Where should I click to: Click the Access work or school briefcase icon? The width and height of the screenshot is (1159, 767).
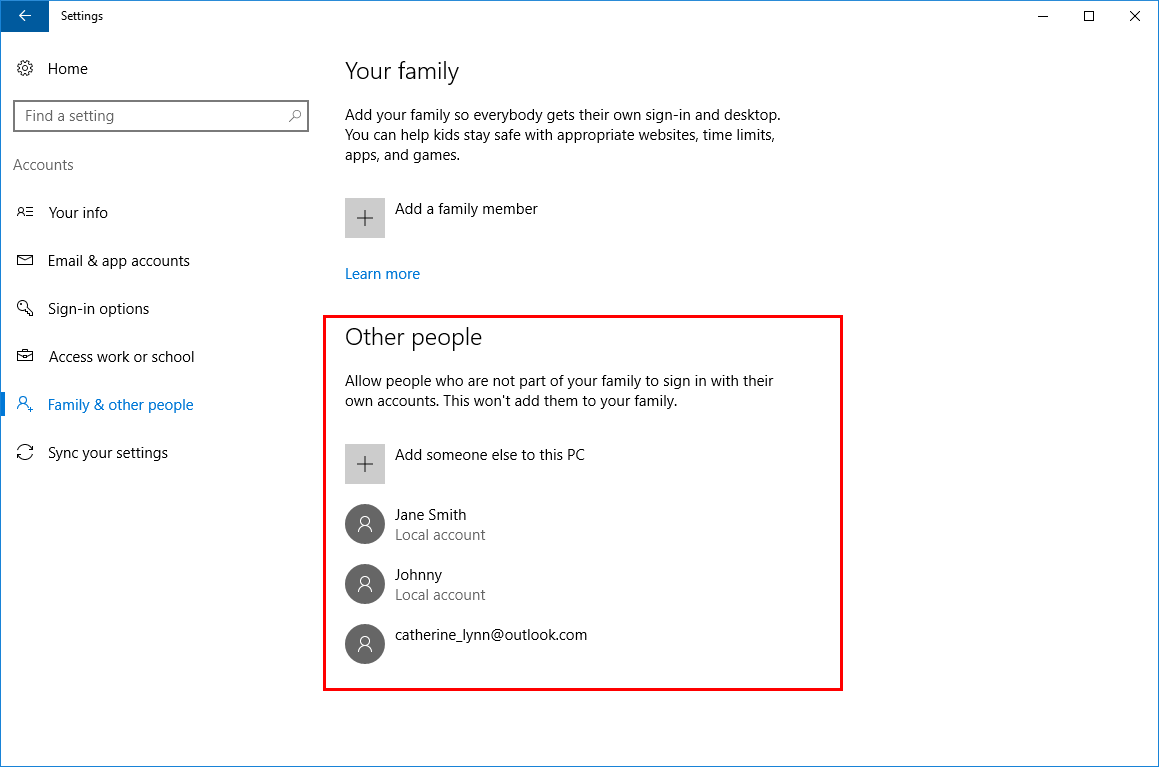point(25,356)
